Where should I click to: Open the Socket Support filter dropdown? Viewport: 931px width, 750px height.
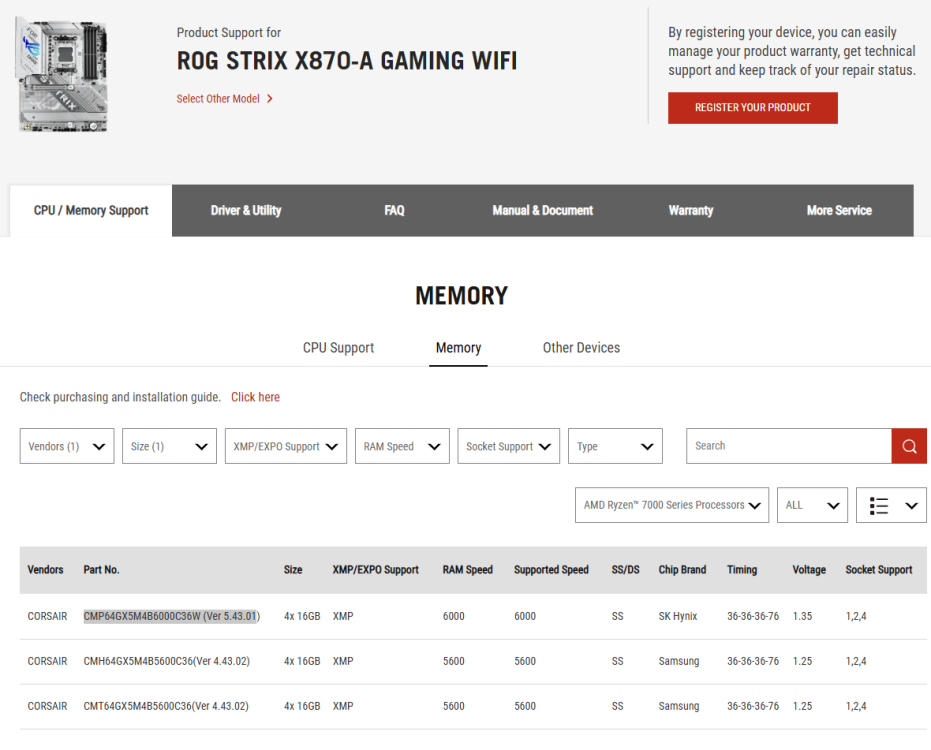(508, 446)
